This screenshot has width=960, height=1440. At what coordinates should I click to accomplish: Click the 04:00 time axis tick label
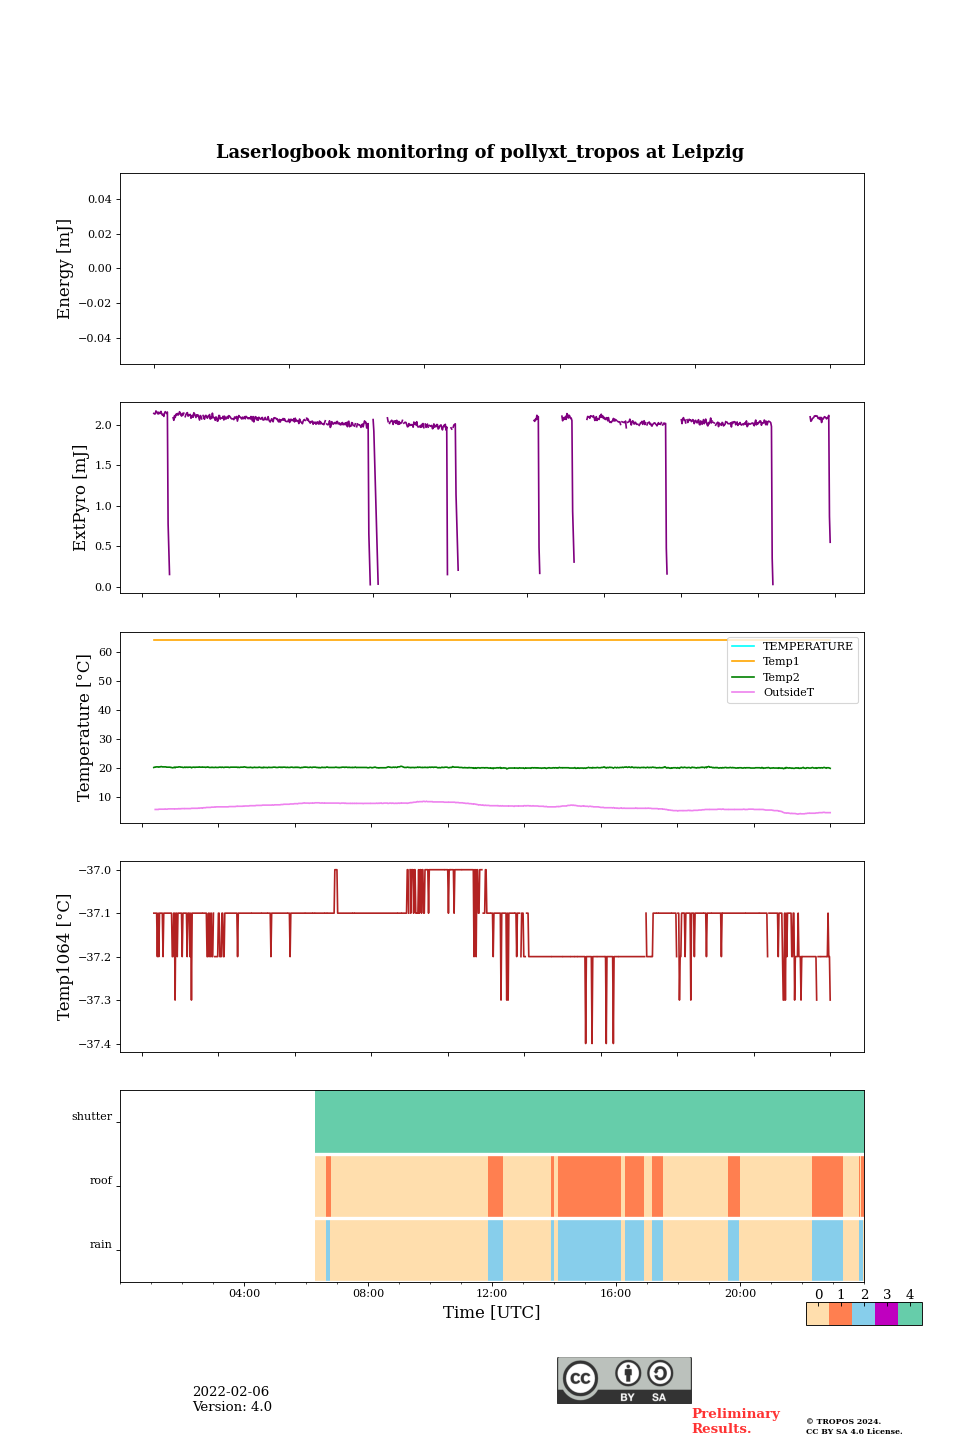tap(244, 1293)
